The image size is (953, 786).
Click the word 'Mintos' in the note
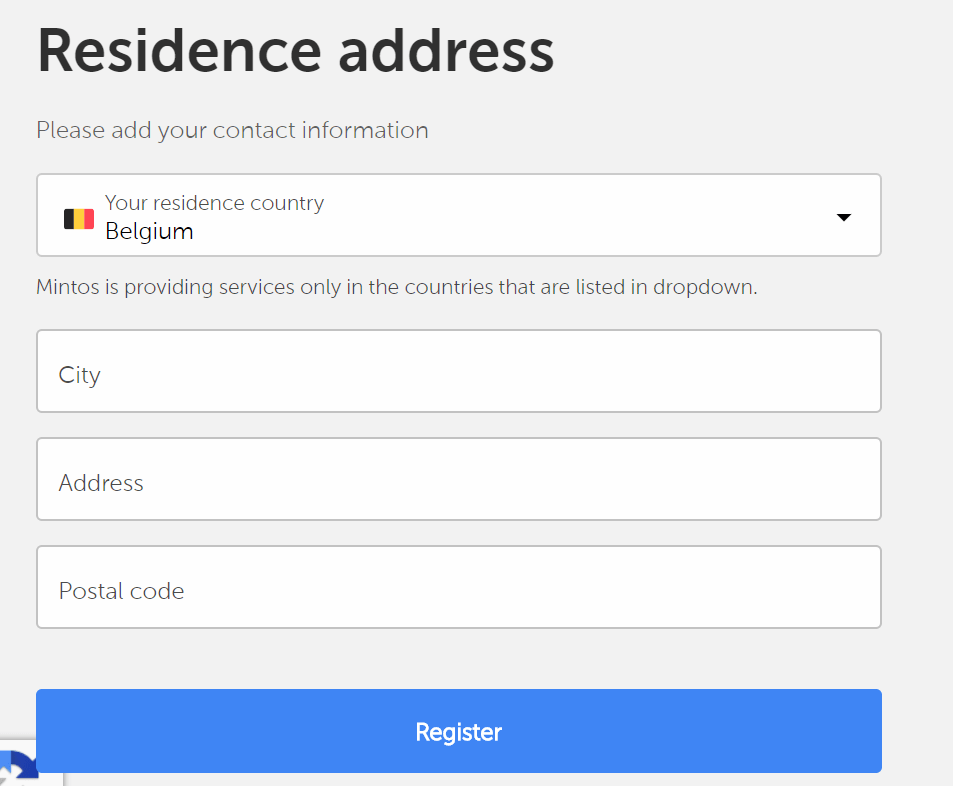pos(66,287)
